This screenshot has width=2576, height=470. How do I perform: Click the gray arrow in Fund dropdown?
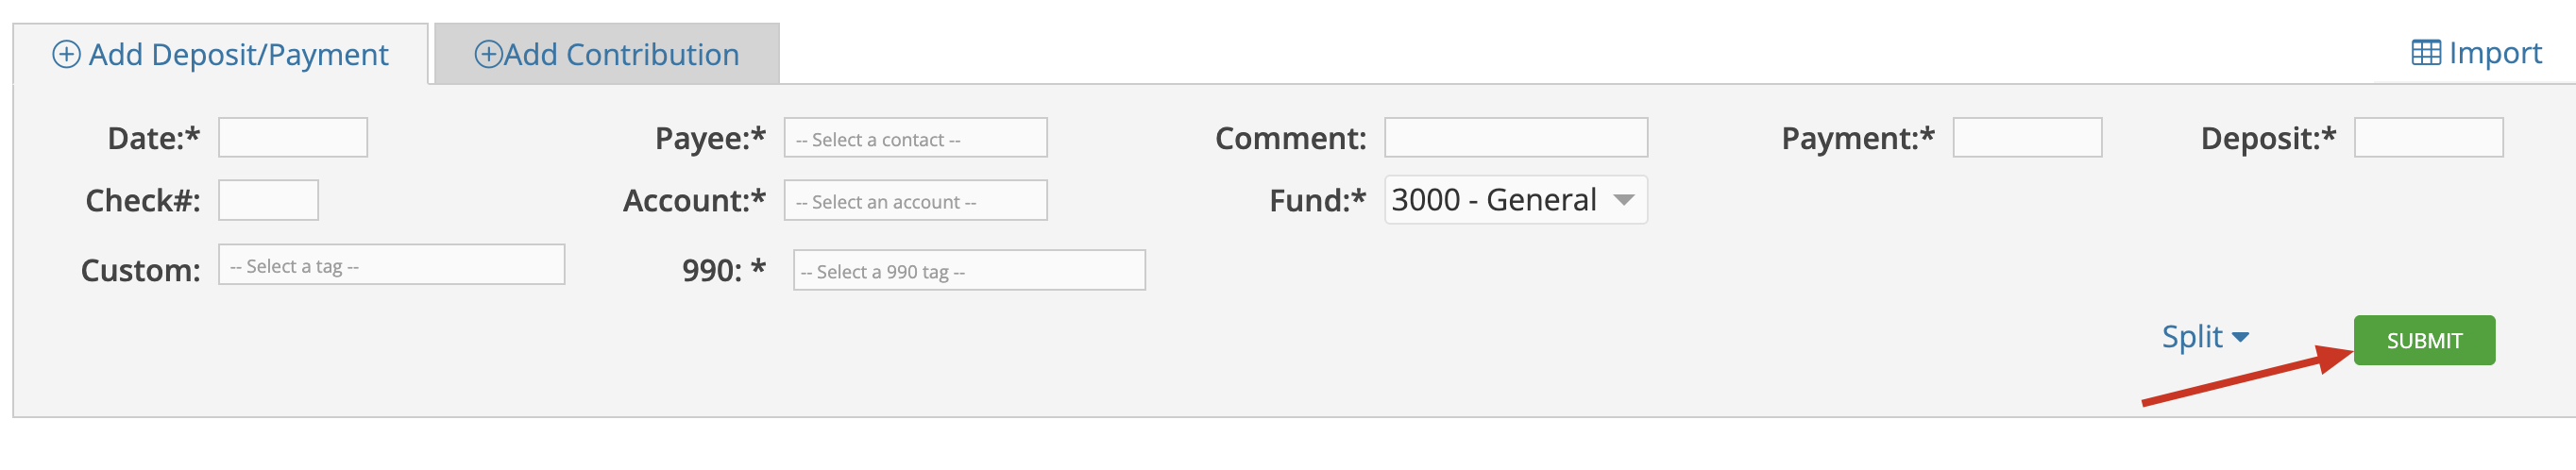[x=1624, y=200]
